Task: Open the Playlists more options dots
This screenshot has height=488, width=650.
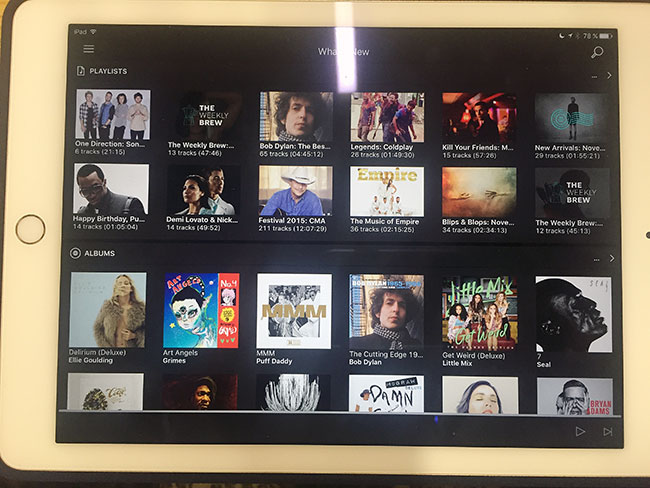Action: tap(594, 77)
